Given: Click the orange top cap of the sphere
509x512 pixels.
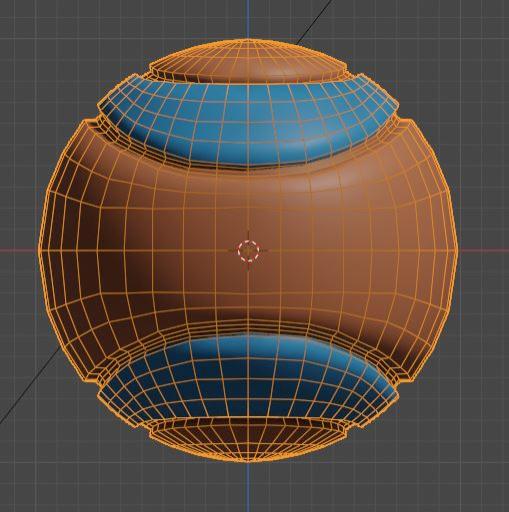Looking at the screenshot, I should coord(248,60).
